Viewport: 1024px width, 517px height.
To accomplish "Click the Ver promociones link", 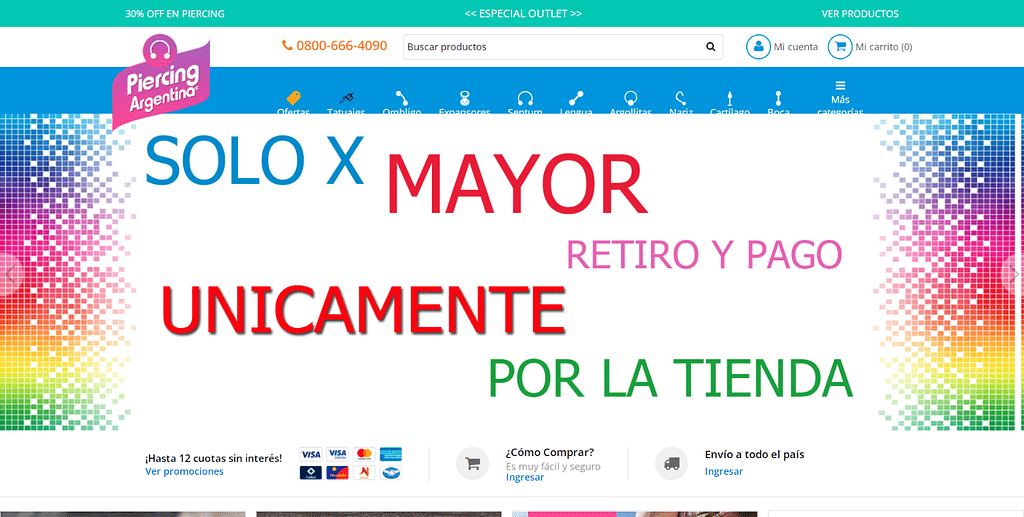I will click(184, 471).
